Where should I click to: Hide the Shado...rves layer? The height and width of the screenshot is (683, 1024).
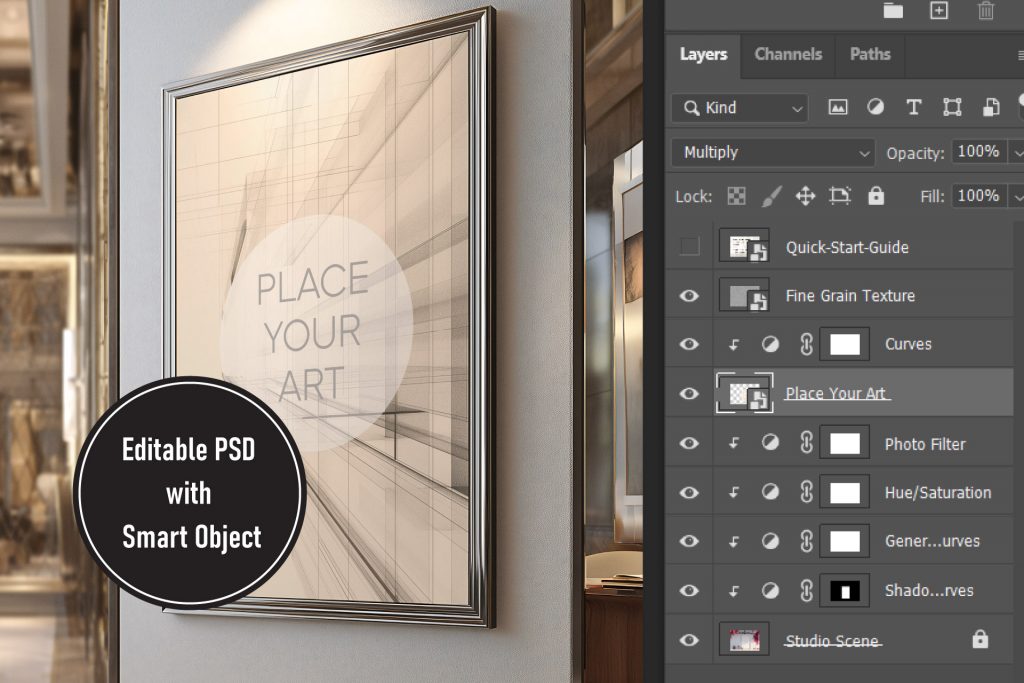click(689, 590)
